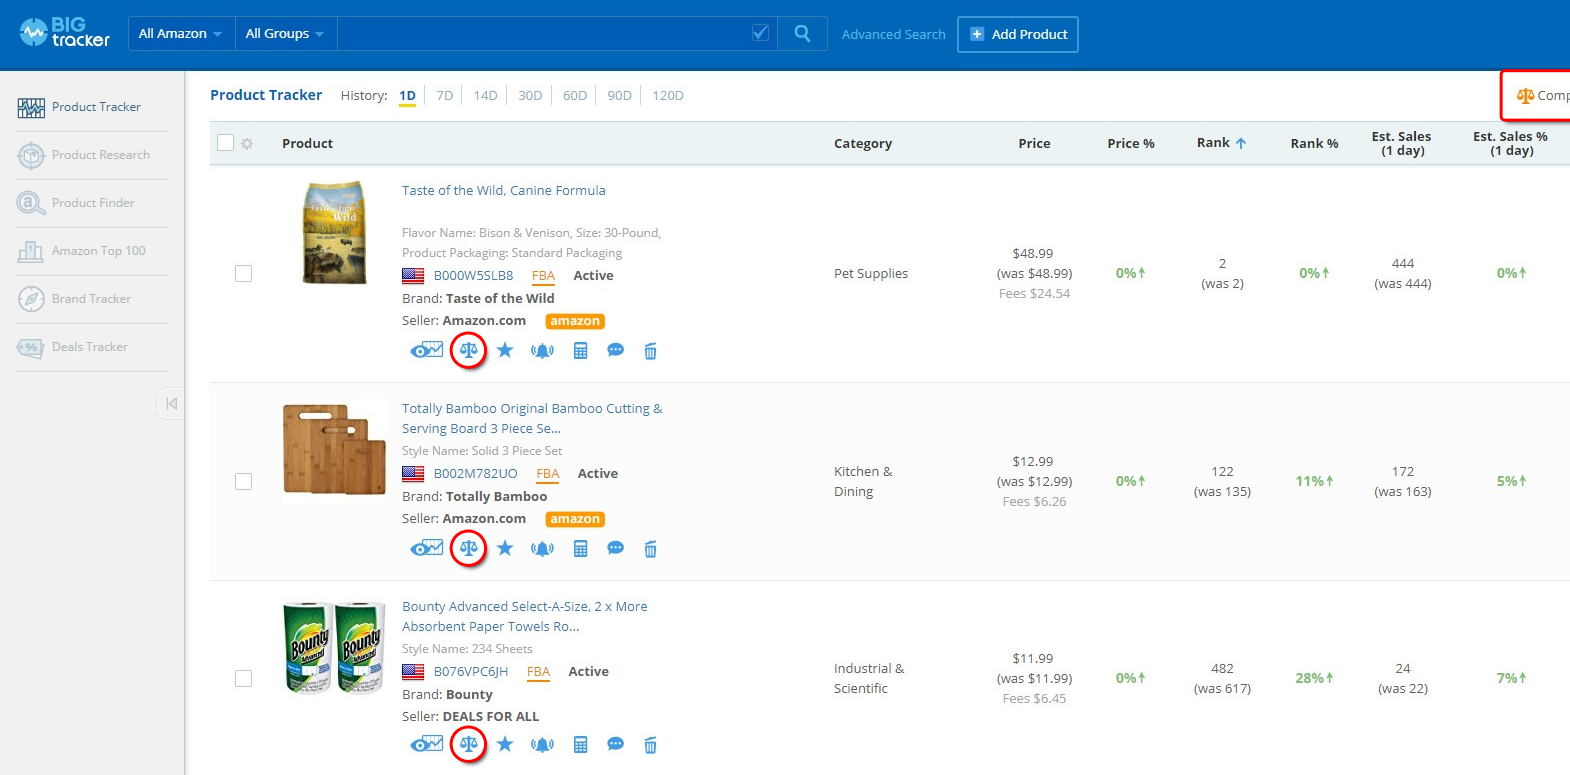Open the Advanced Search link
1570x775 pixels.
(x=893, y=34)
